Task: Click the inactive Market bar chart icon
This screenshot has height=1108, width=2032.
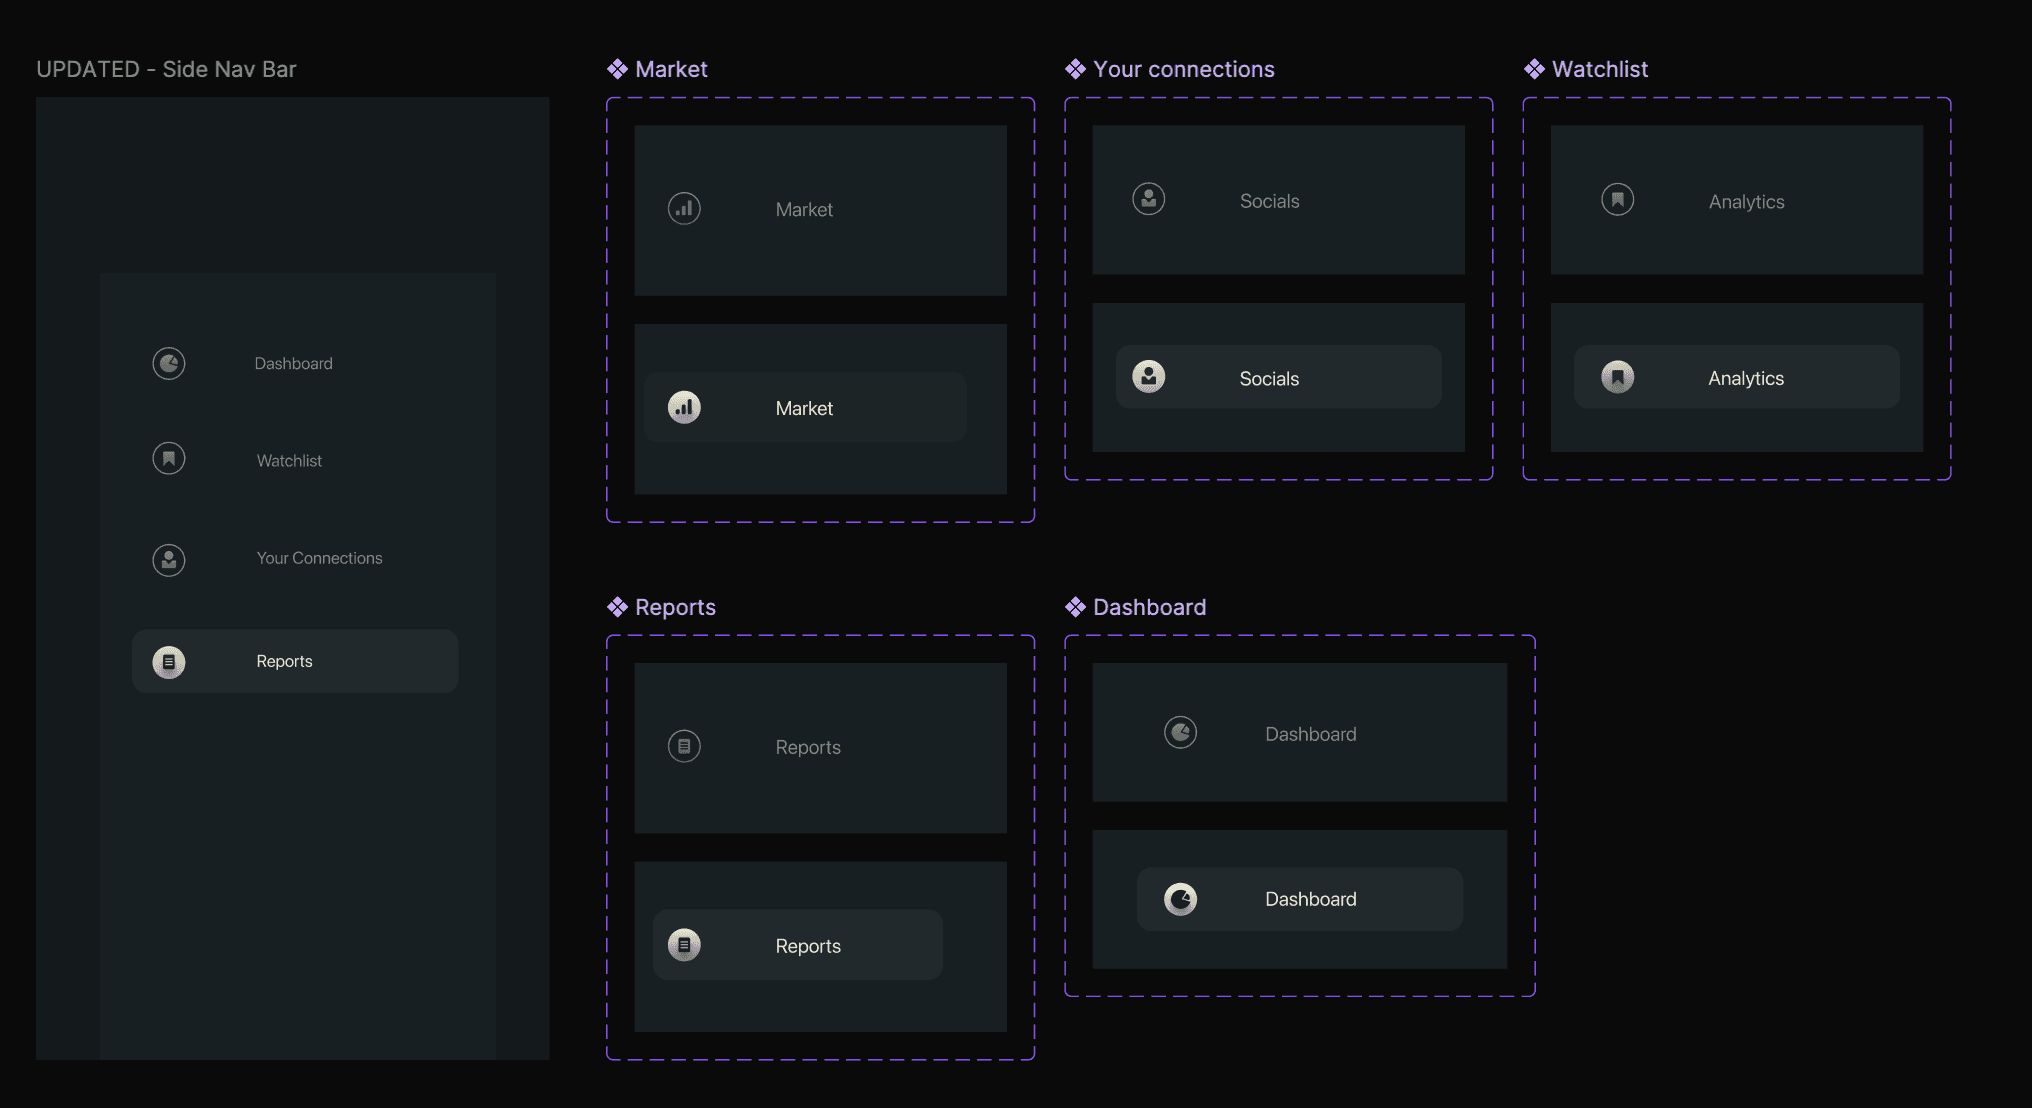Action: pyautogui.click(x=684, y=209)
